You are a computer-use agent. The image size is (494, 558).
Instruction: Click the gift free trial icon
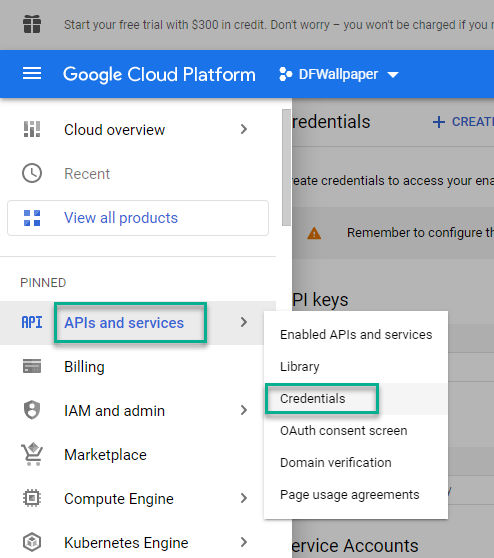pyautogui.click(x=32, y=24)
